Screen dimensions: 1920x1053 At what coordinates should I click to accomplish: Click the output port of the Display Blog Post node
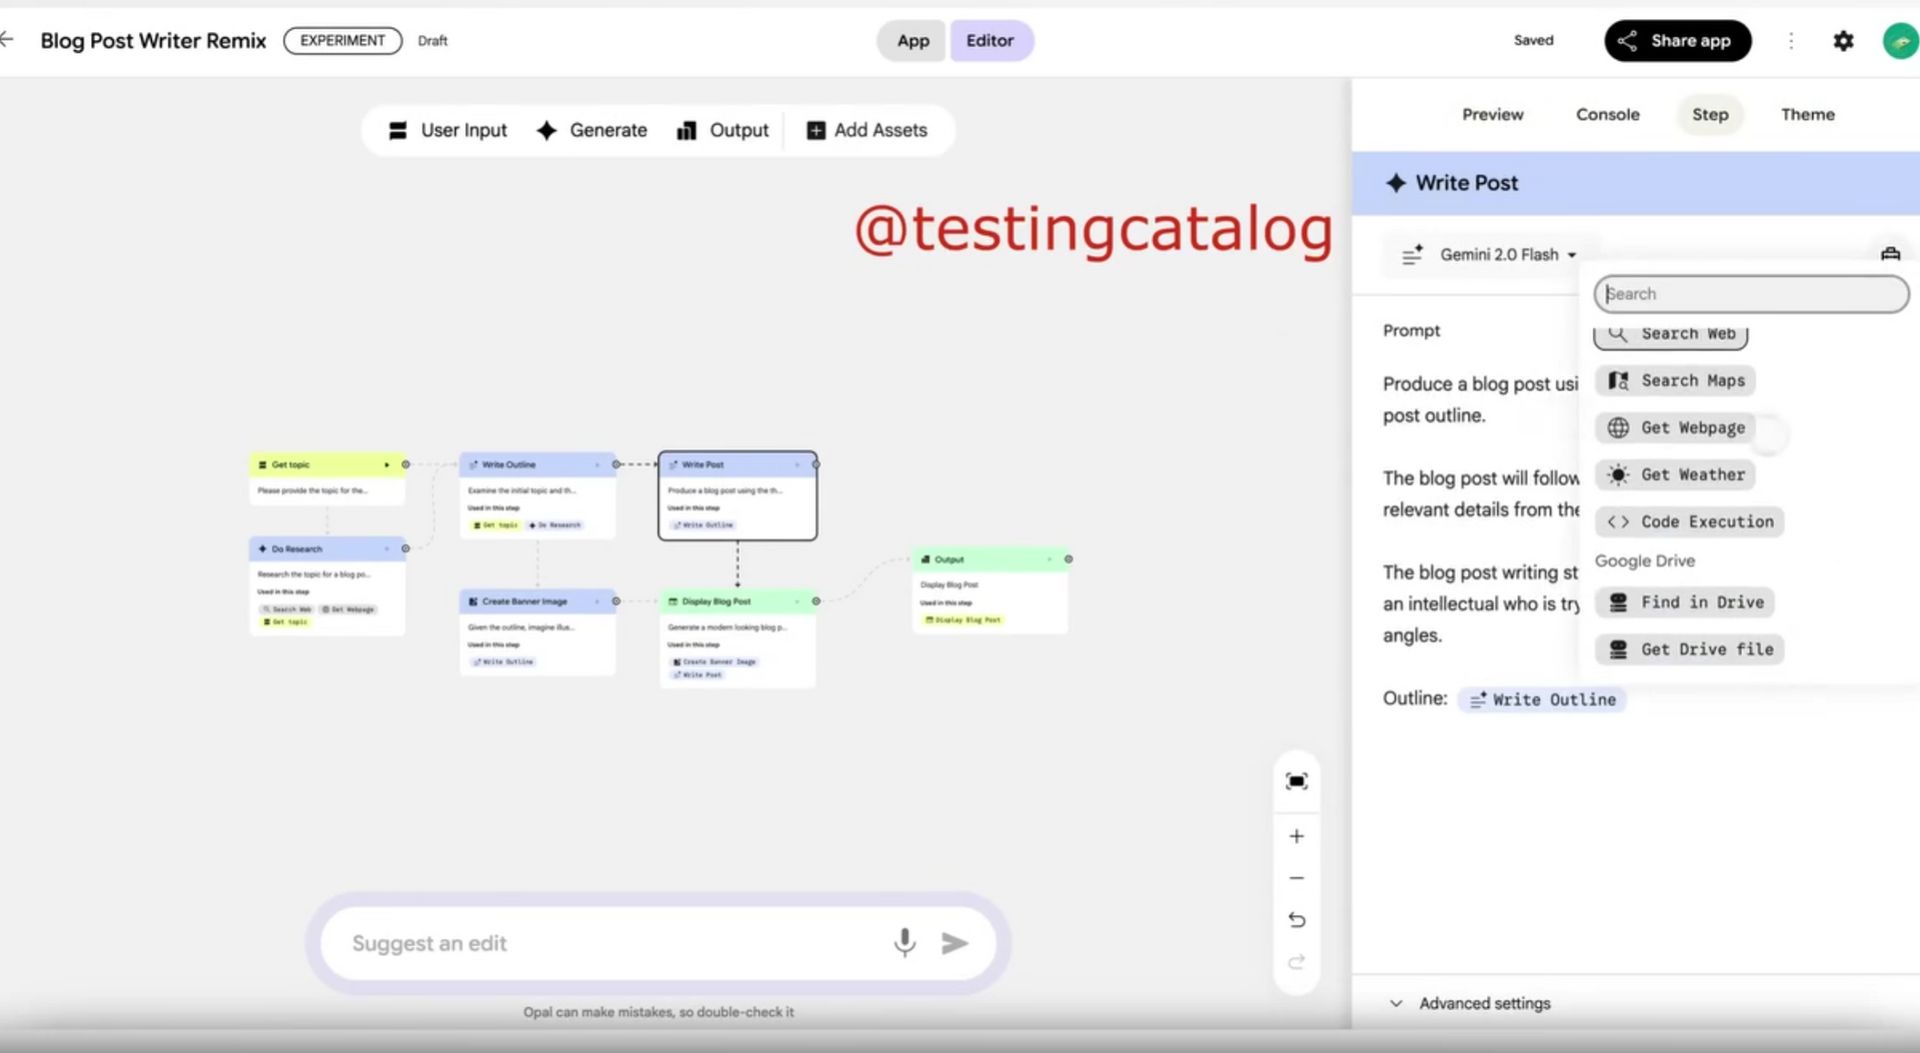(x=816, y=601)
